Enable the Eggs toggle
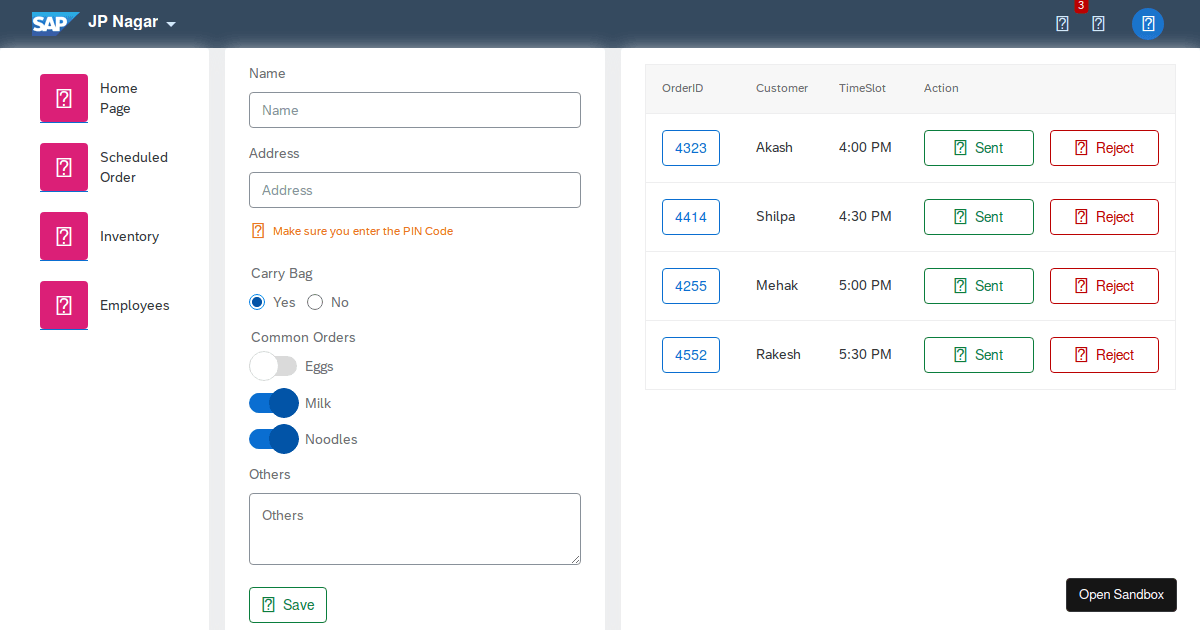 (272, 366)
